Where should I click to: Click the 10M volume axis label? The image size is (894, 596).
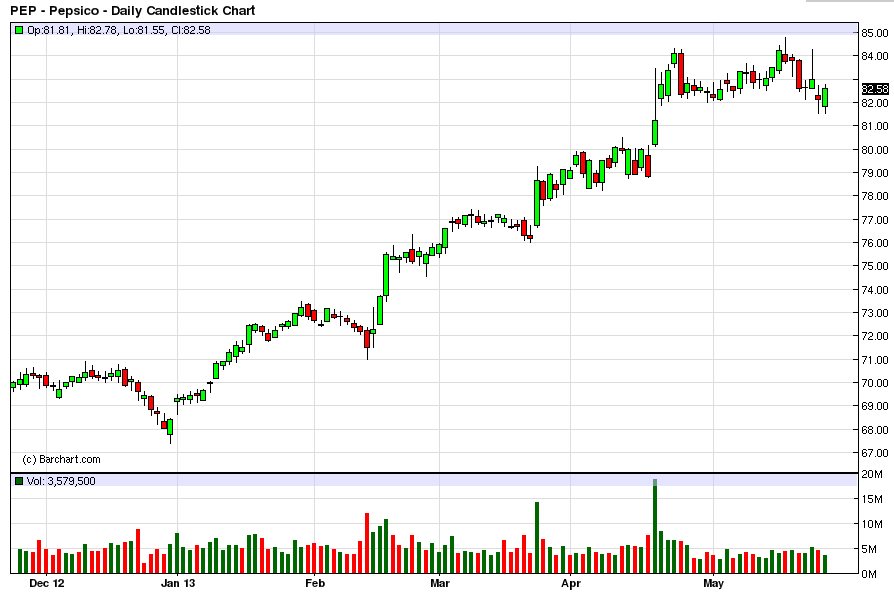(x=872, y=524)
